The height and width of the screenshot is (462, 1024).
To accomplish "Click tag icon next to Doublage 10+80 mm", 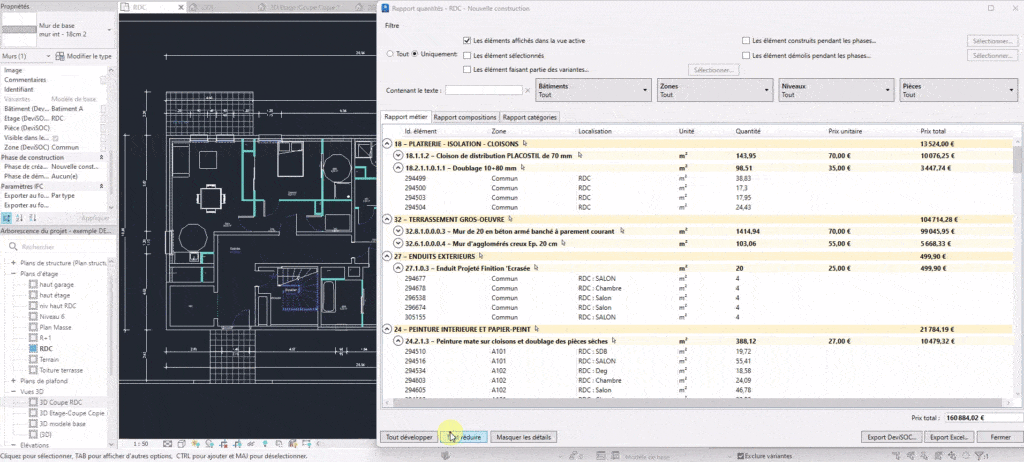I will tap(523, 168).
